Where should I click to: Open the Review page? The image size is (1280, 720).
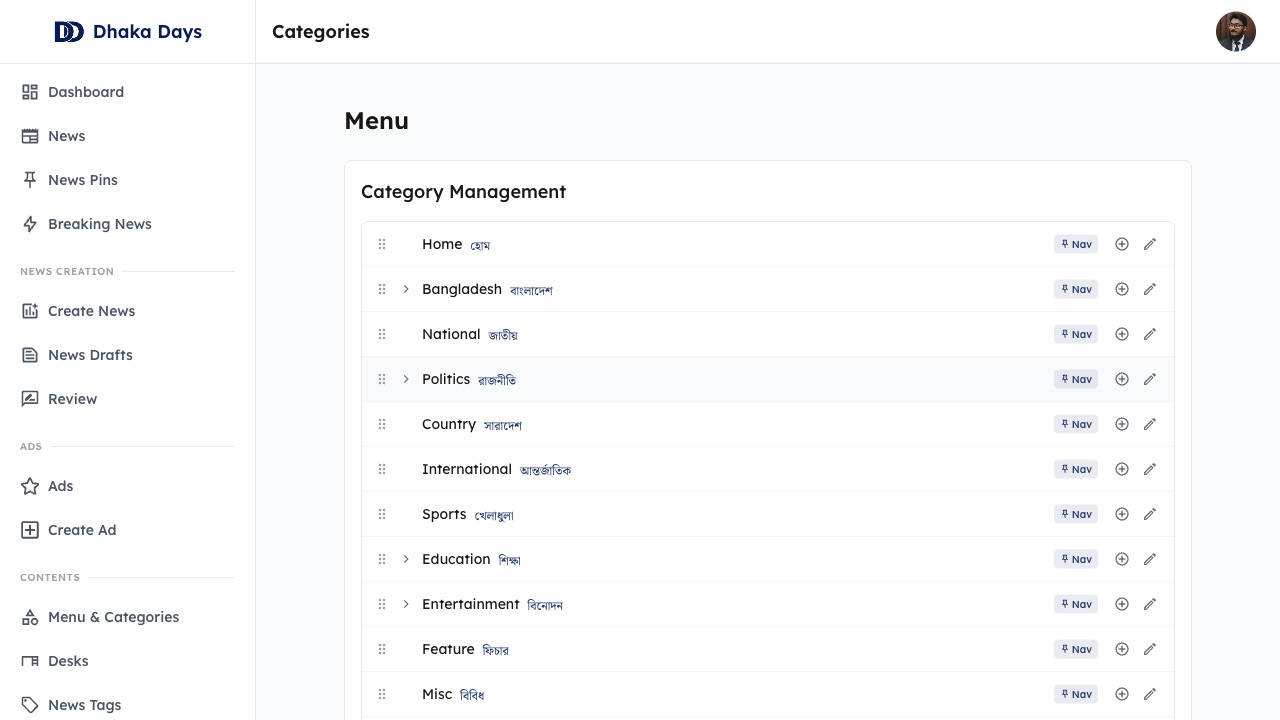tap(127, 399)
